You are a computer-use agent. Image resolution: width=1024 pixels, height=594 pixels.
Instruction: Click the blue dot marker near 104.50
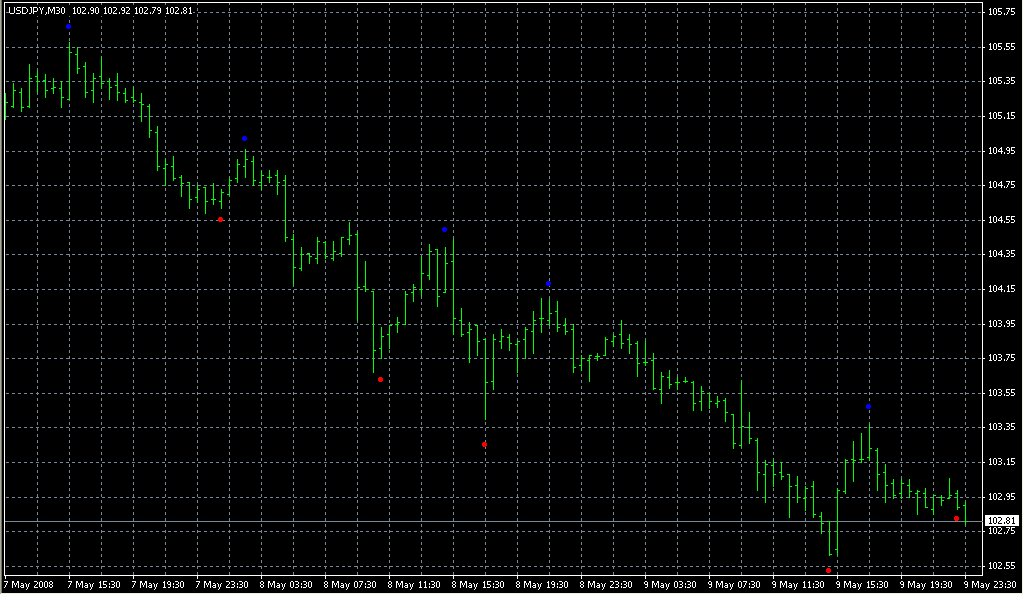(445, 230)
